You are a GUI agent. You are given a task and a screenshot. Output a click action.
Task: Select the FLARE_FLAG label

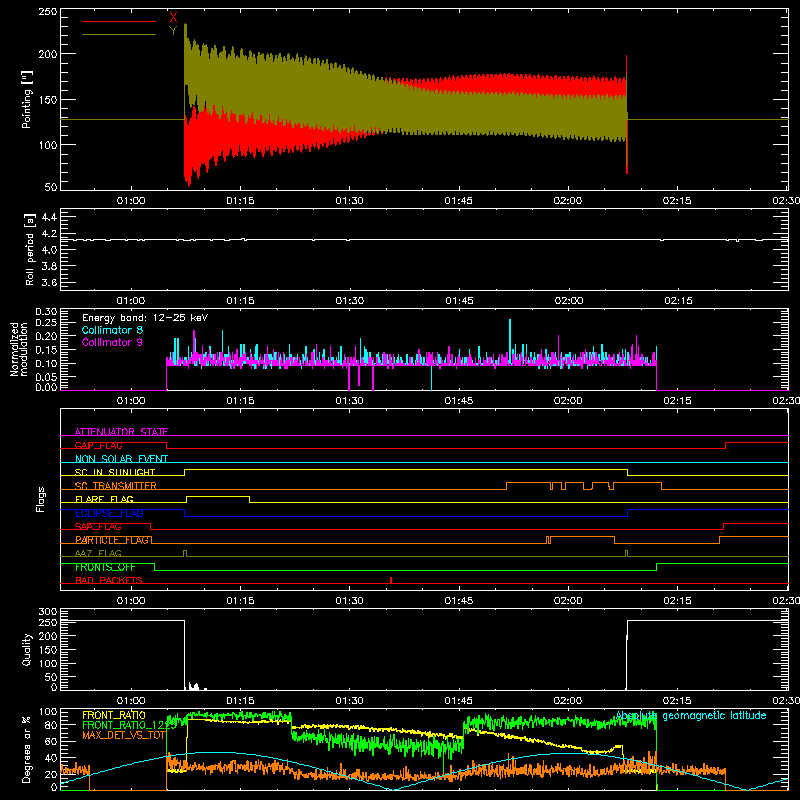pyautogui.click(x=104, y=499)
